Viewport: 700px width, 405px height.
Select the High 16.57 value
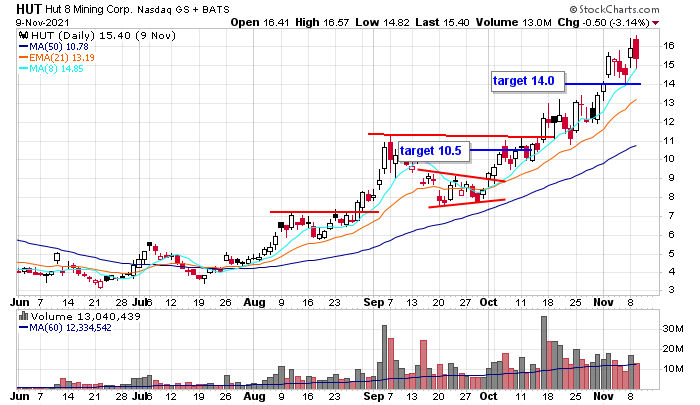[x=322, y=22]
